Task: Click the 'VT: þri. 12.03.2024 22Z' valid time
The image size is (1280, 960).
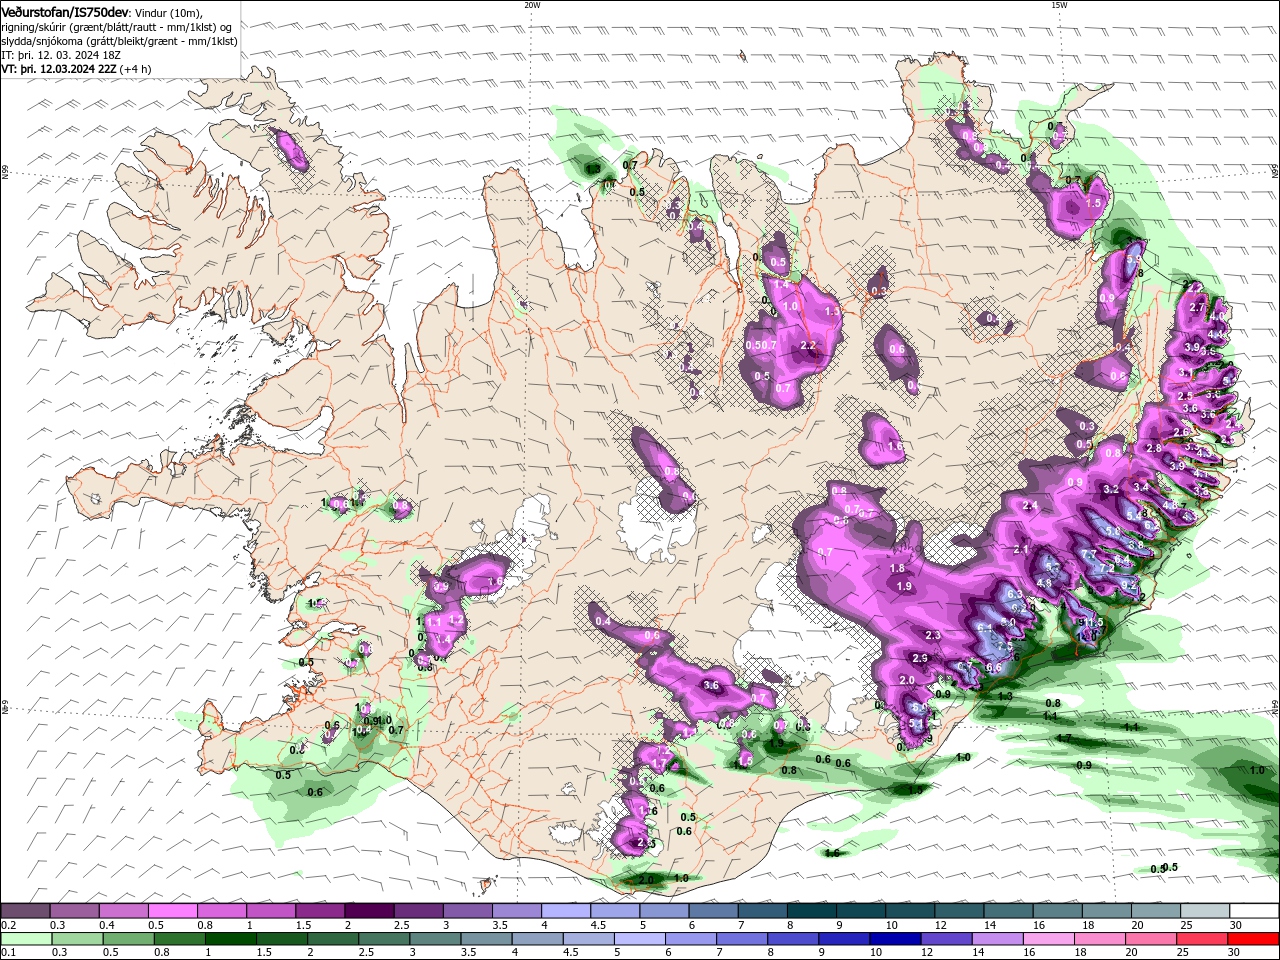Action: point(58,69)
